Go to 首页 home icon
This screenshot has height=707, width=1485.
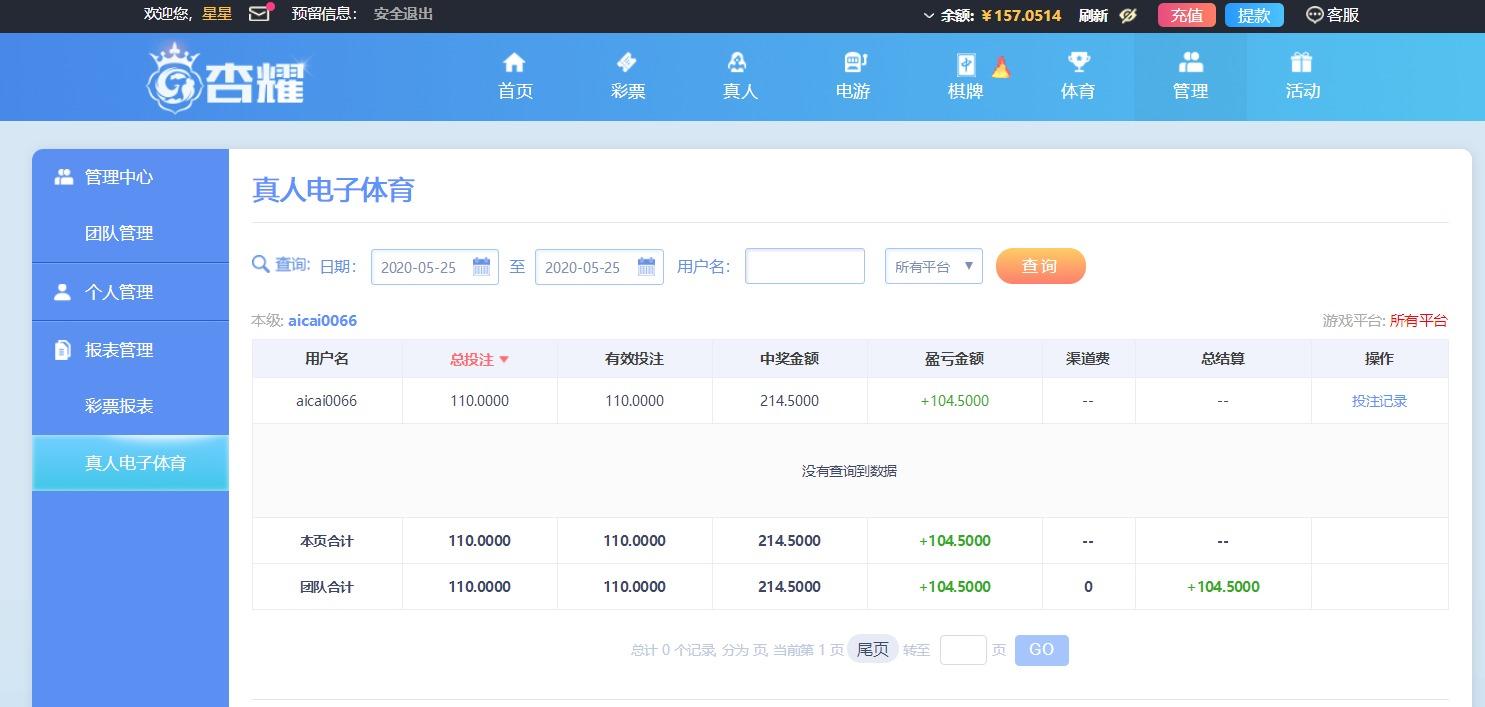[515, 63]
